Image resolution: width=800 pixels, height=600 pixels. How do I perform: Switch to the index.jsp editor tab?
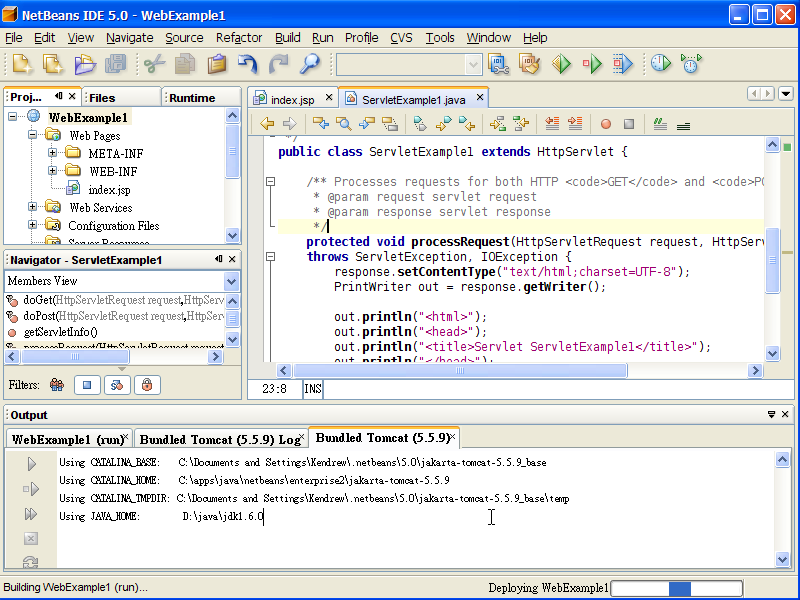pos(293,99)
